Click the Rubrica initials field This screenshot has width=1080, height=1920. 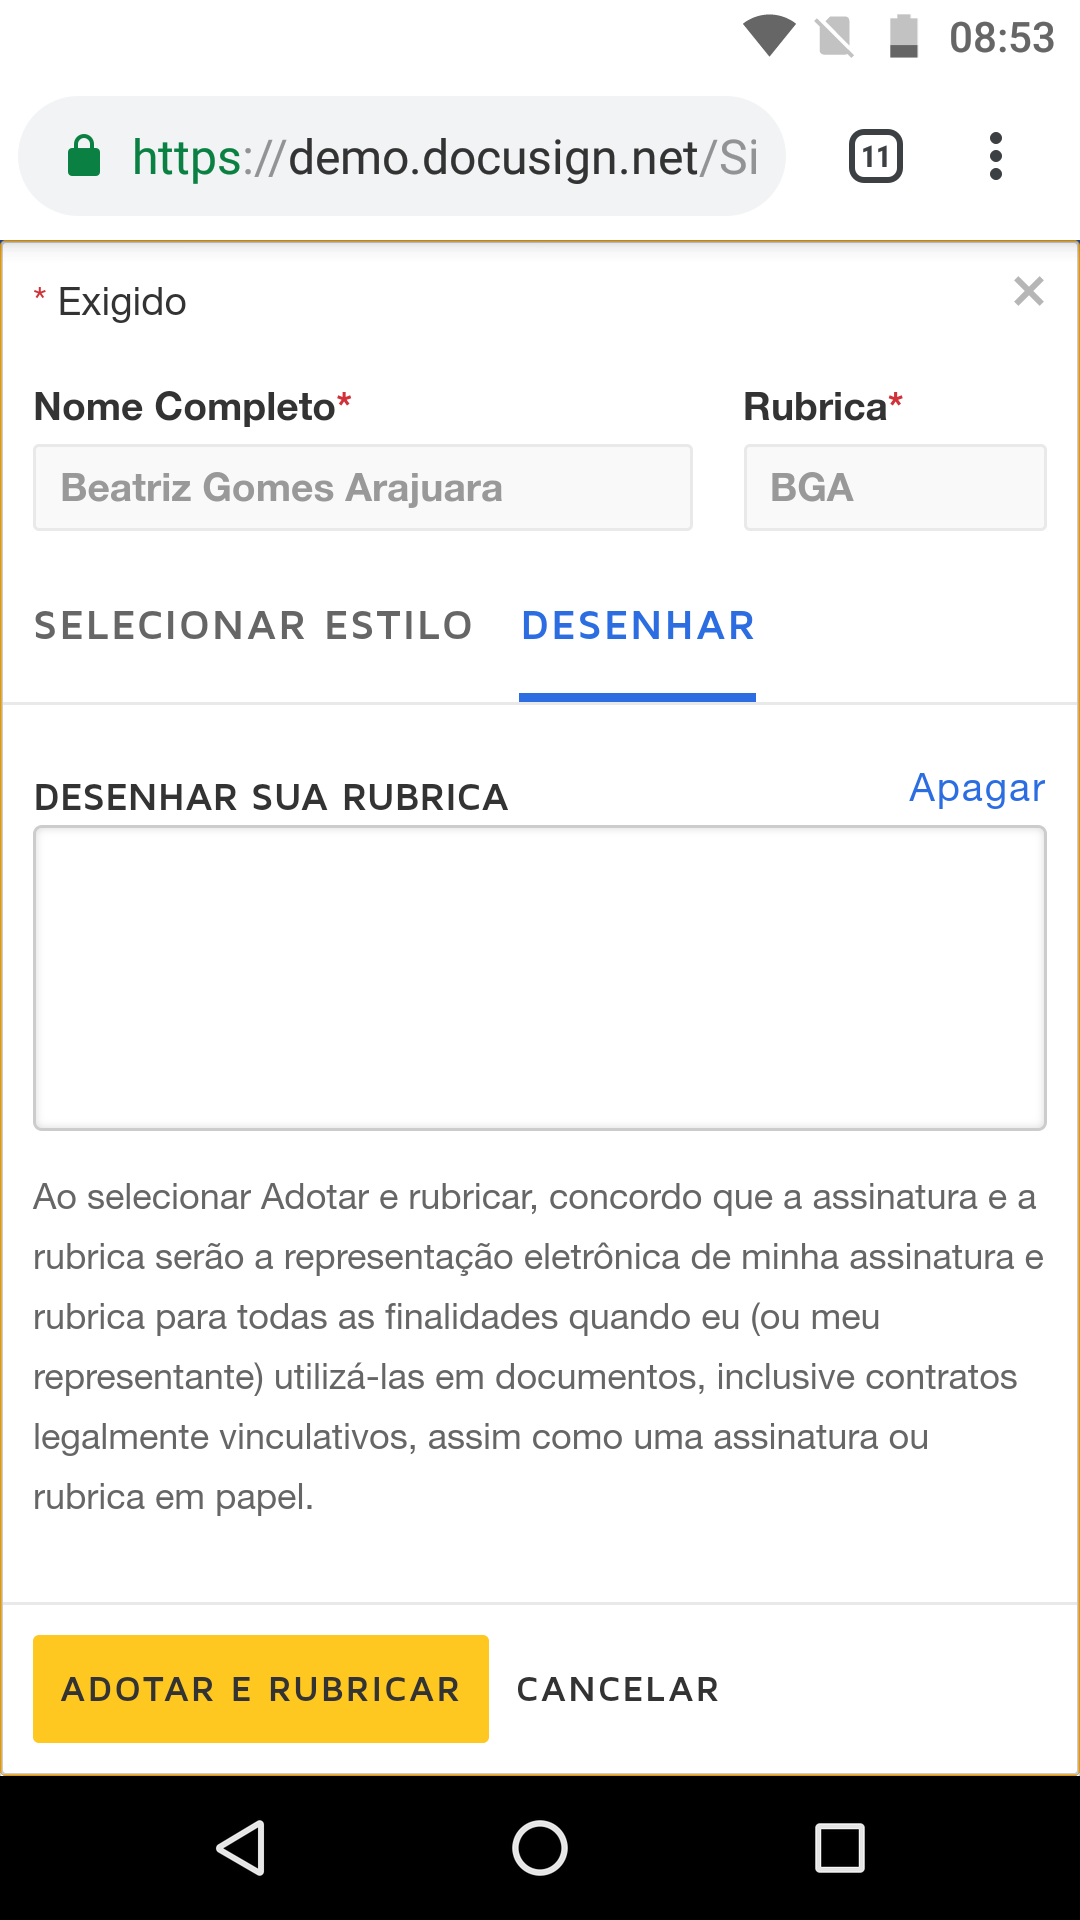(x=895, y=488)
